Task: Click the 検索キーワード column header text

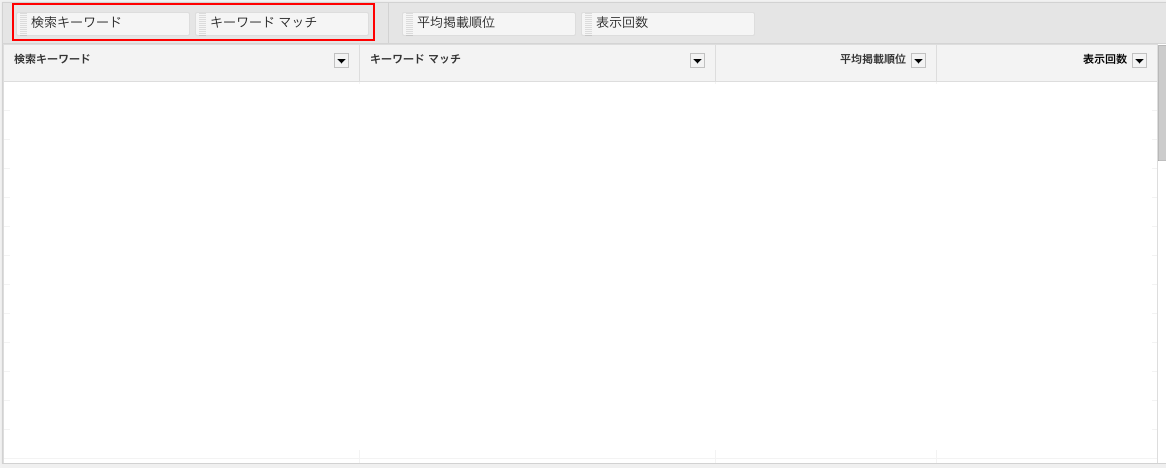Action: pyautogui.click(x=52, y=59)
